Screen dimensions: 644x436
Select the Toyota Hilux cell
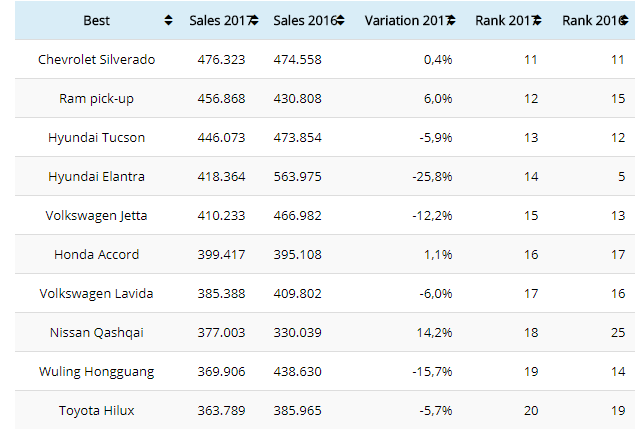97,411
